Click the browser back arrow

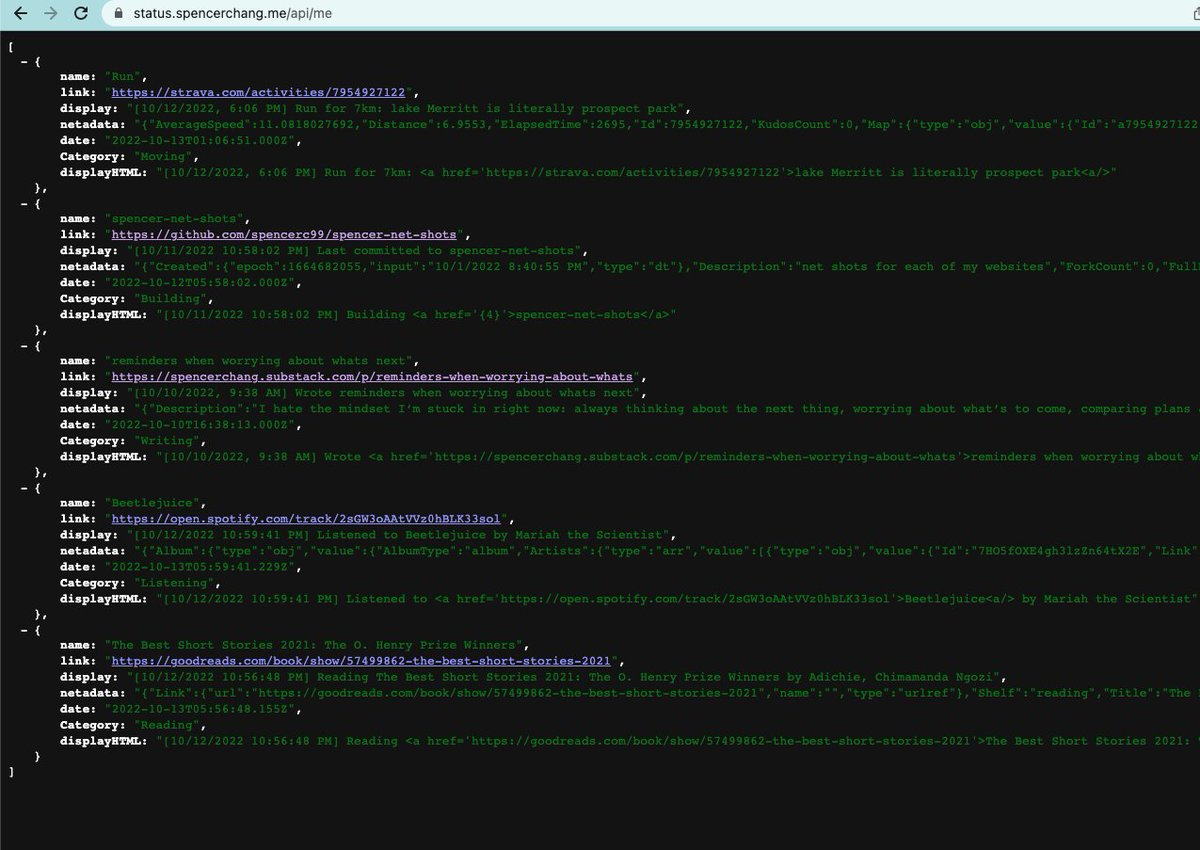pyautogui.click(x=18, y=14)
